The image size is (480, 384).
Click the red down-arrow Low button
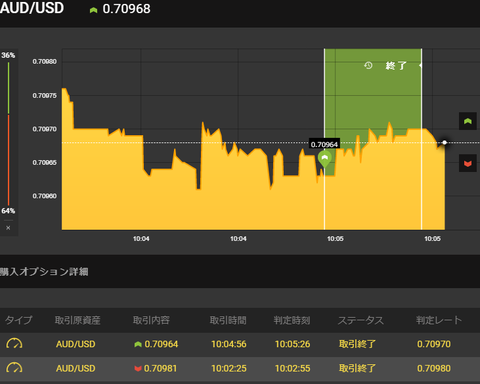pos(468,163)
